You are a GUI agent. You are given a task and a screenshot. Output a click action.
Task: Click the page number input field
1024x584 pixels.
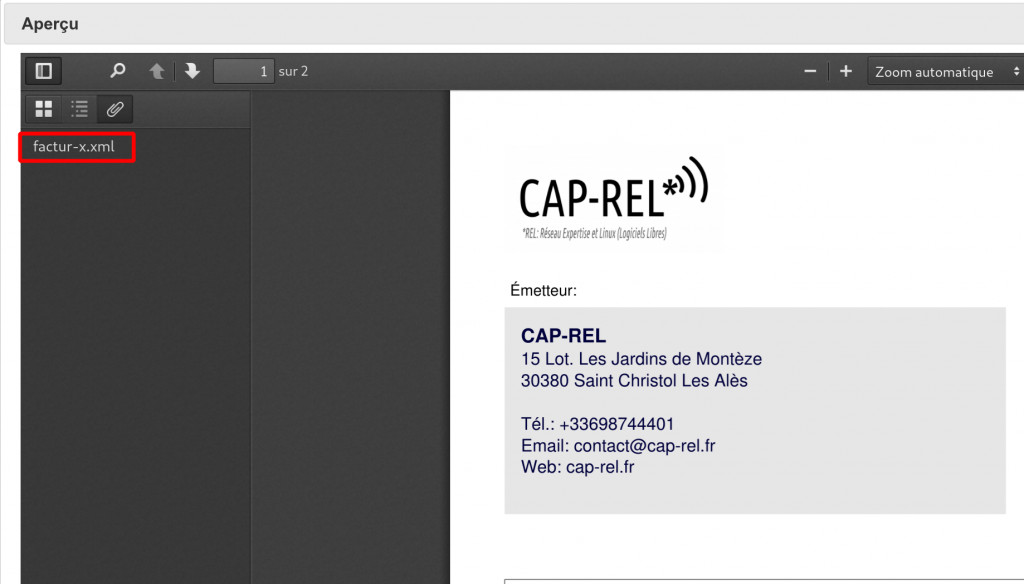[244, 71]
